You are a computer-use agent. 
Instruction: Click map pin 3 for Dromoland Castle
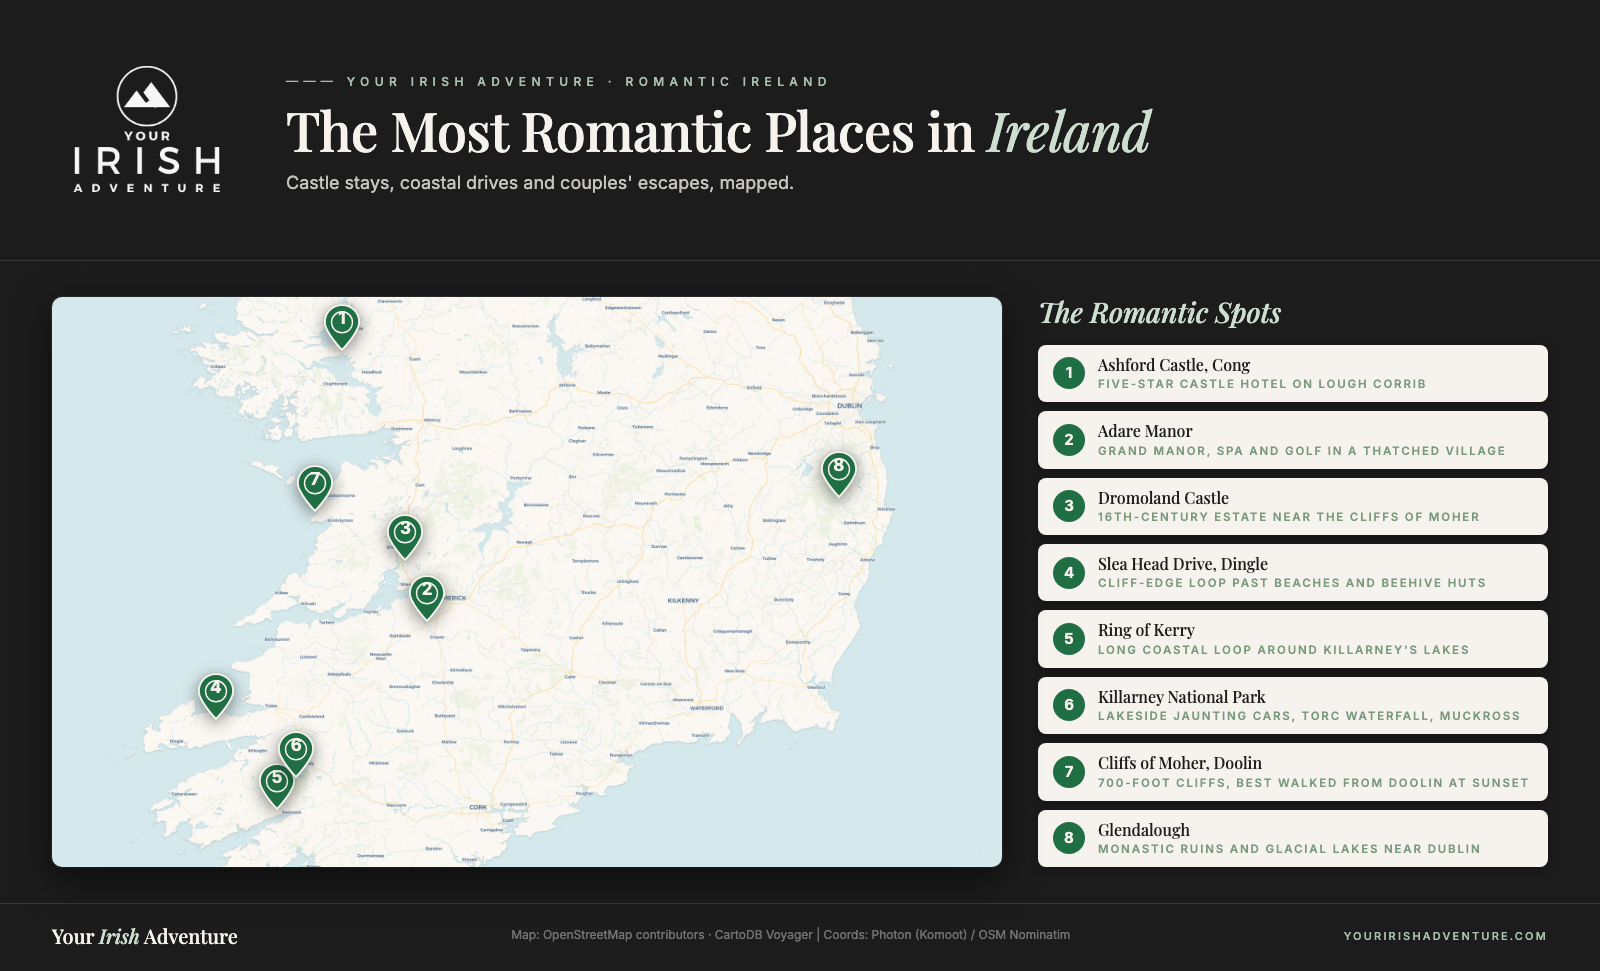(405, 536)
